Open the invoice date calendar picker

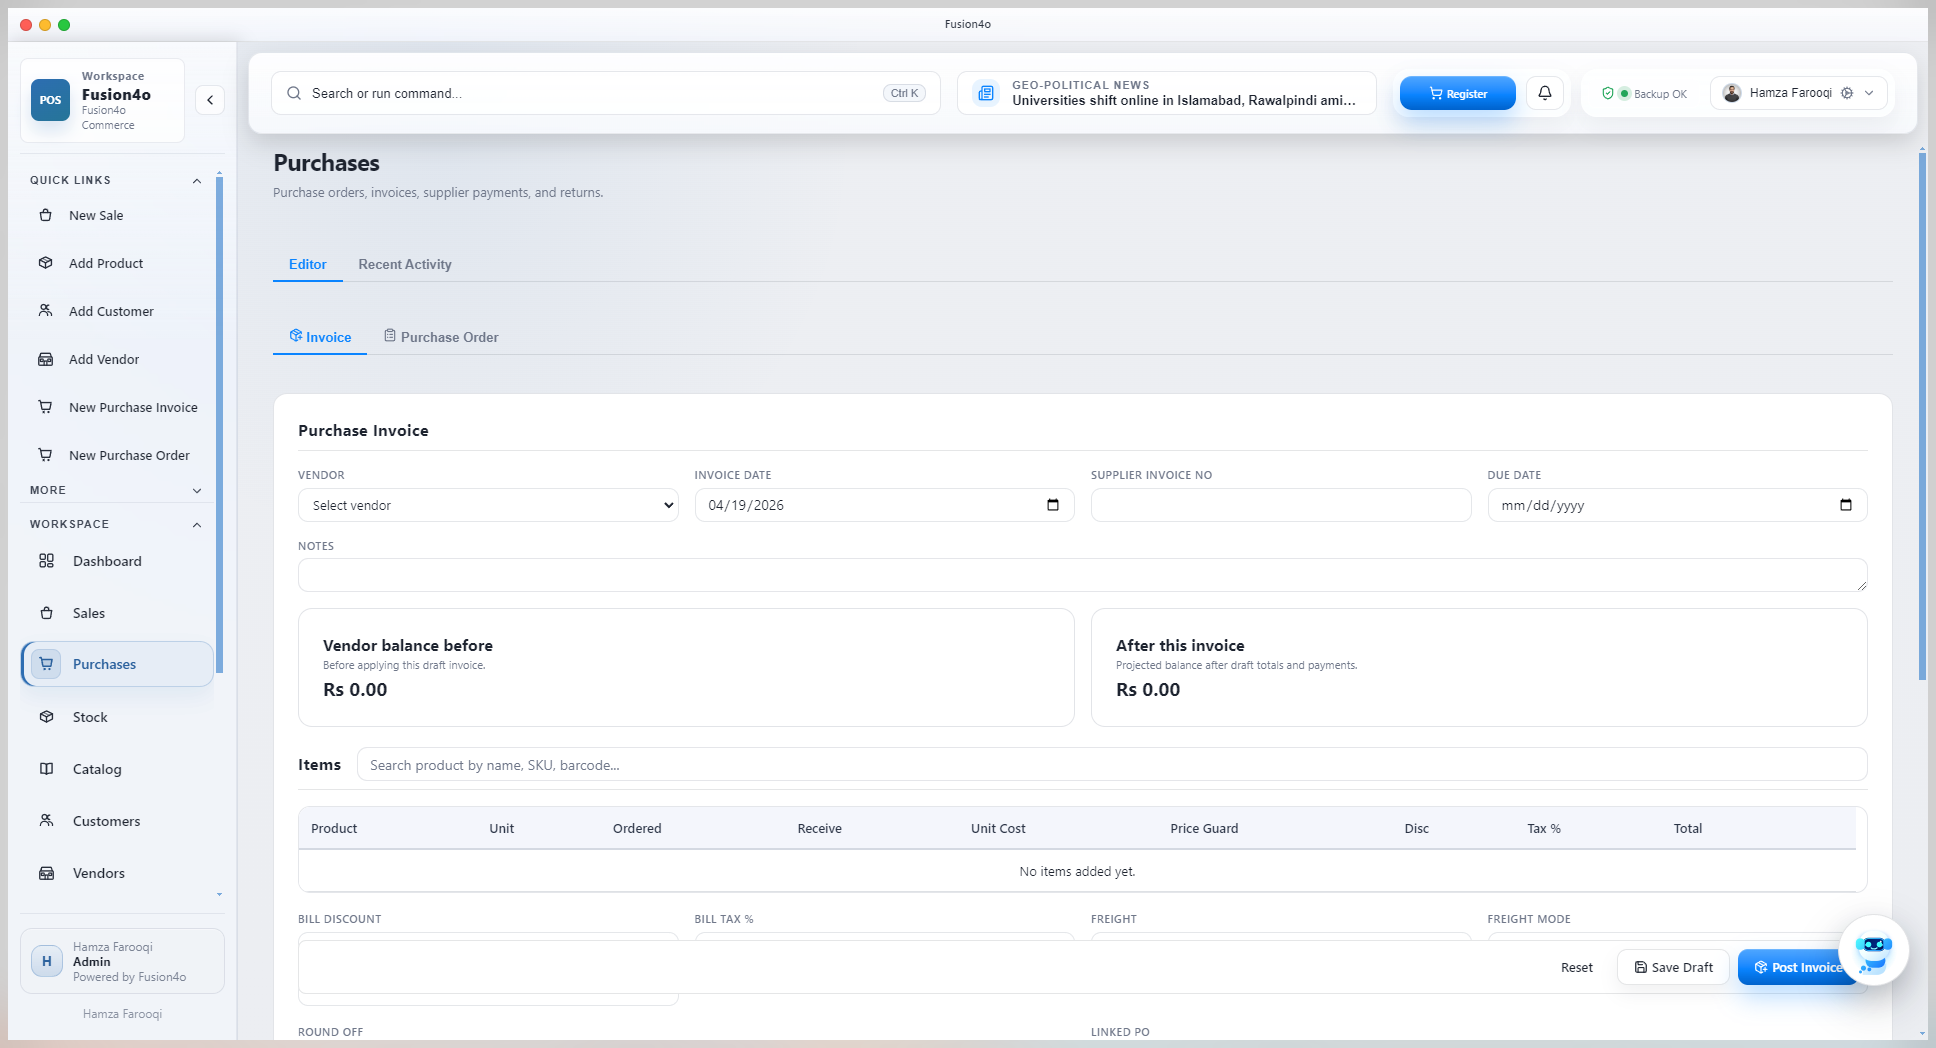1052,505
